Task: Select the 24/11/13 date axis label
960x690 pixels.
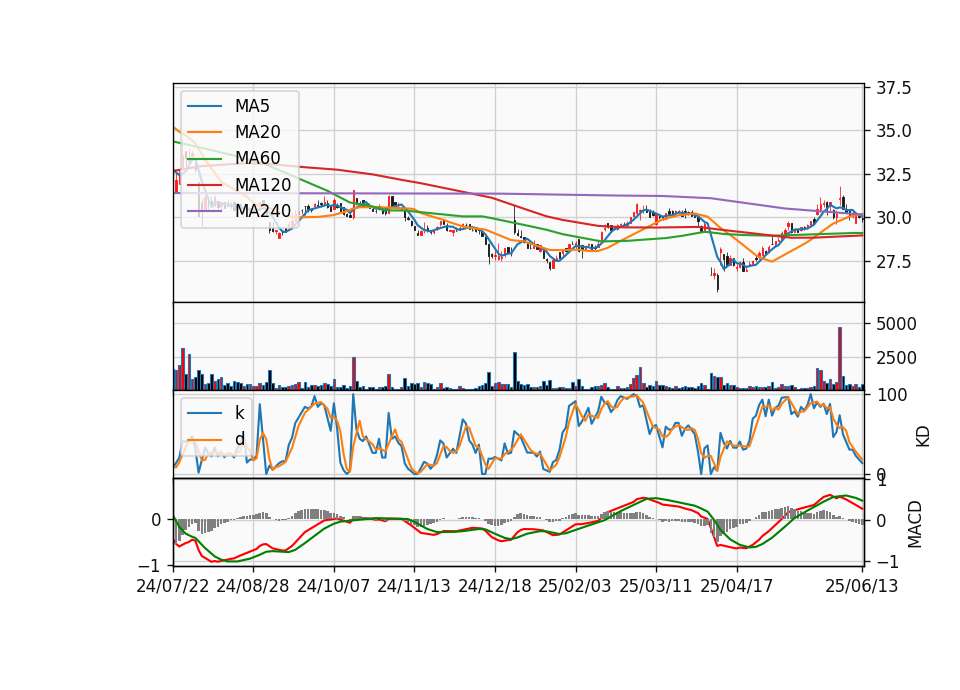Action: 414,586
